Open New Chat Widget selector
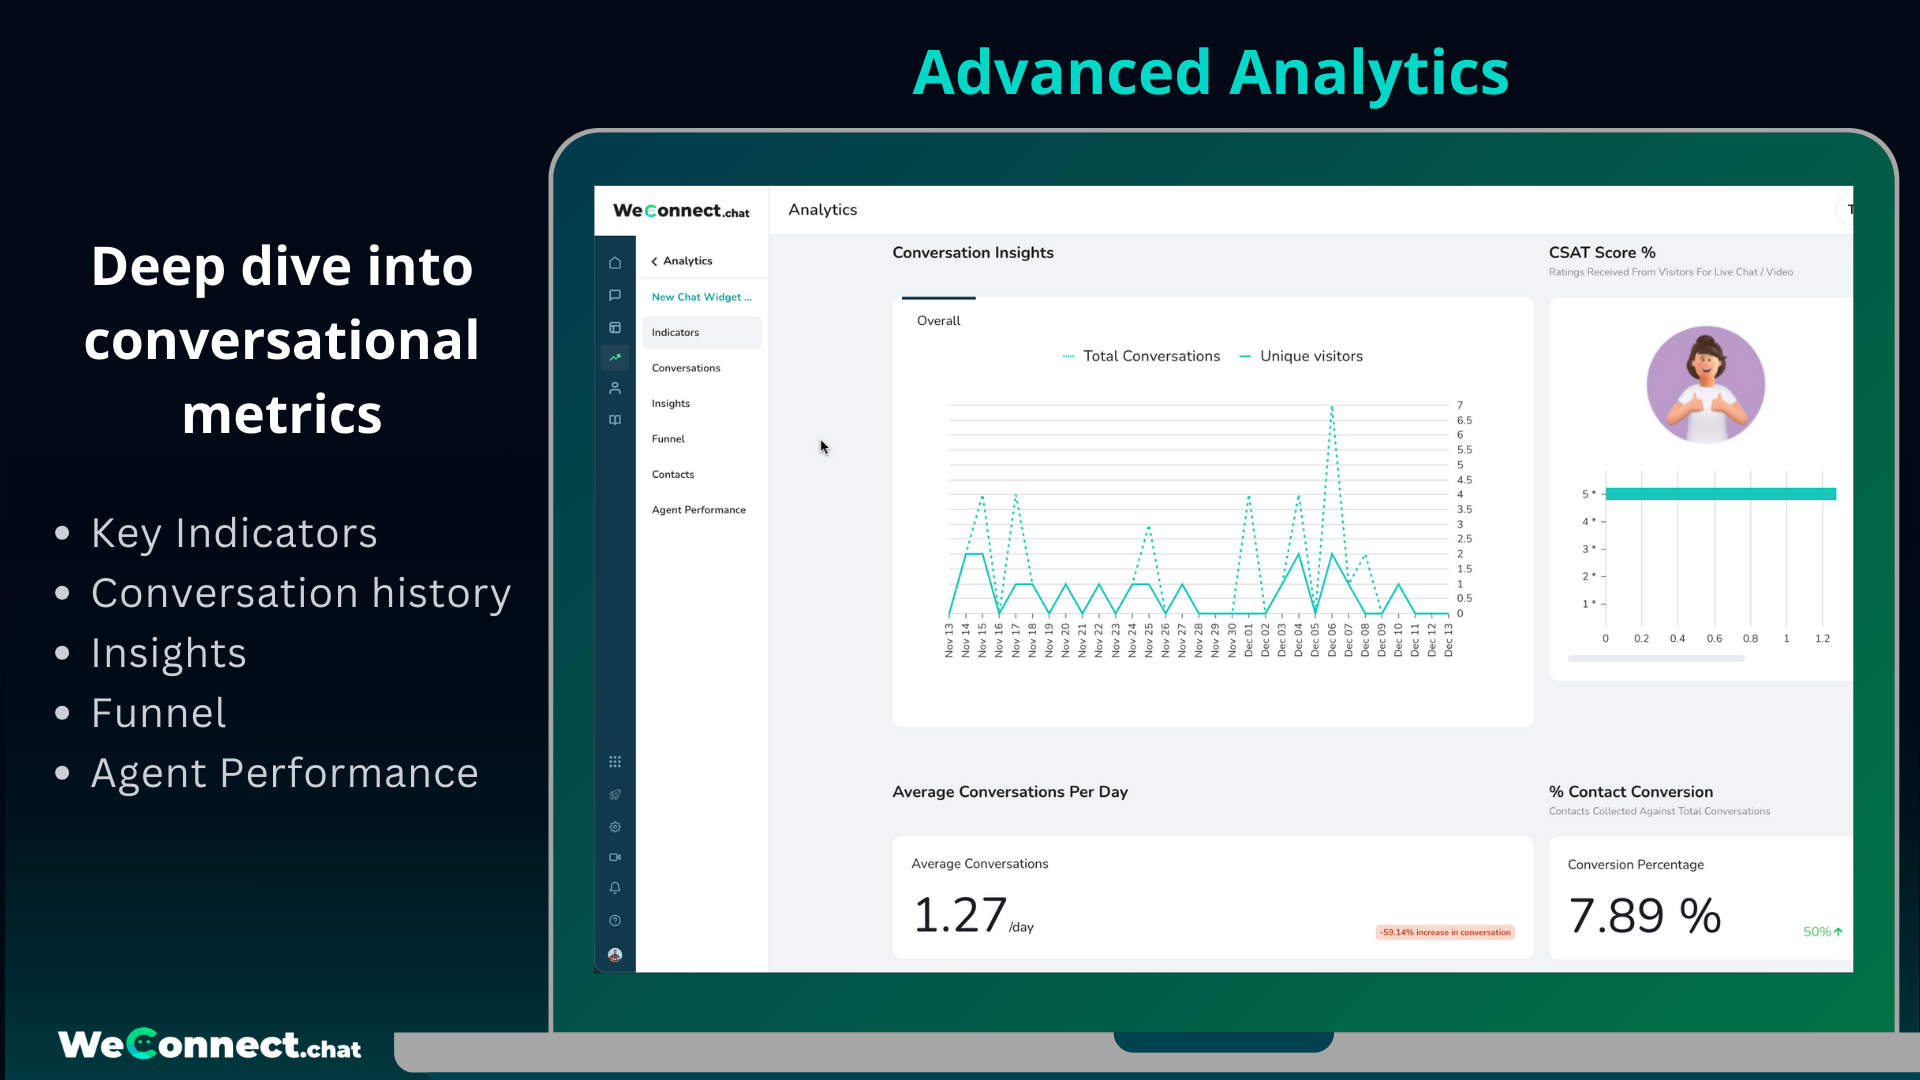Screen dimensions: 1920x1080 701,297
